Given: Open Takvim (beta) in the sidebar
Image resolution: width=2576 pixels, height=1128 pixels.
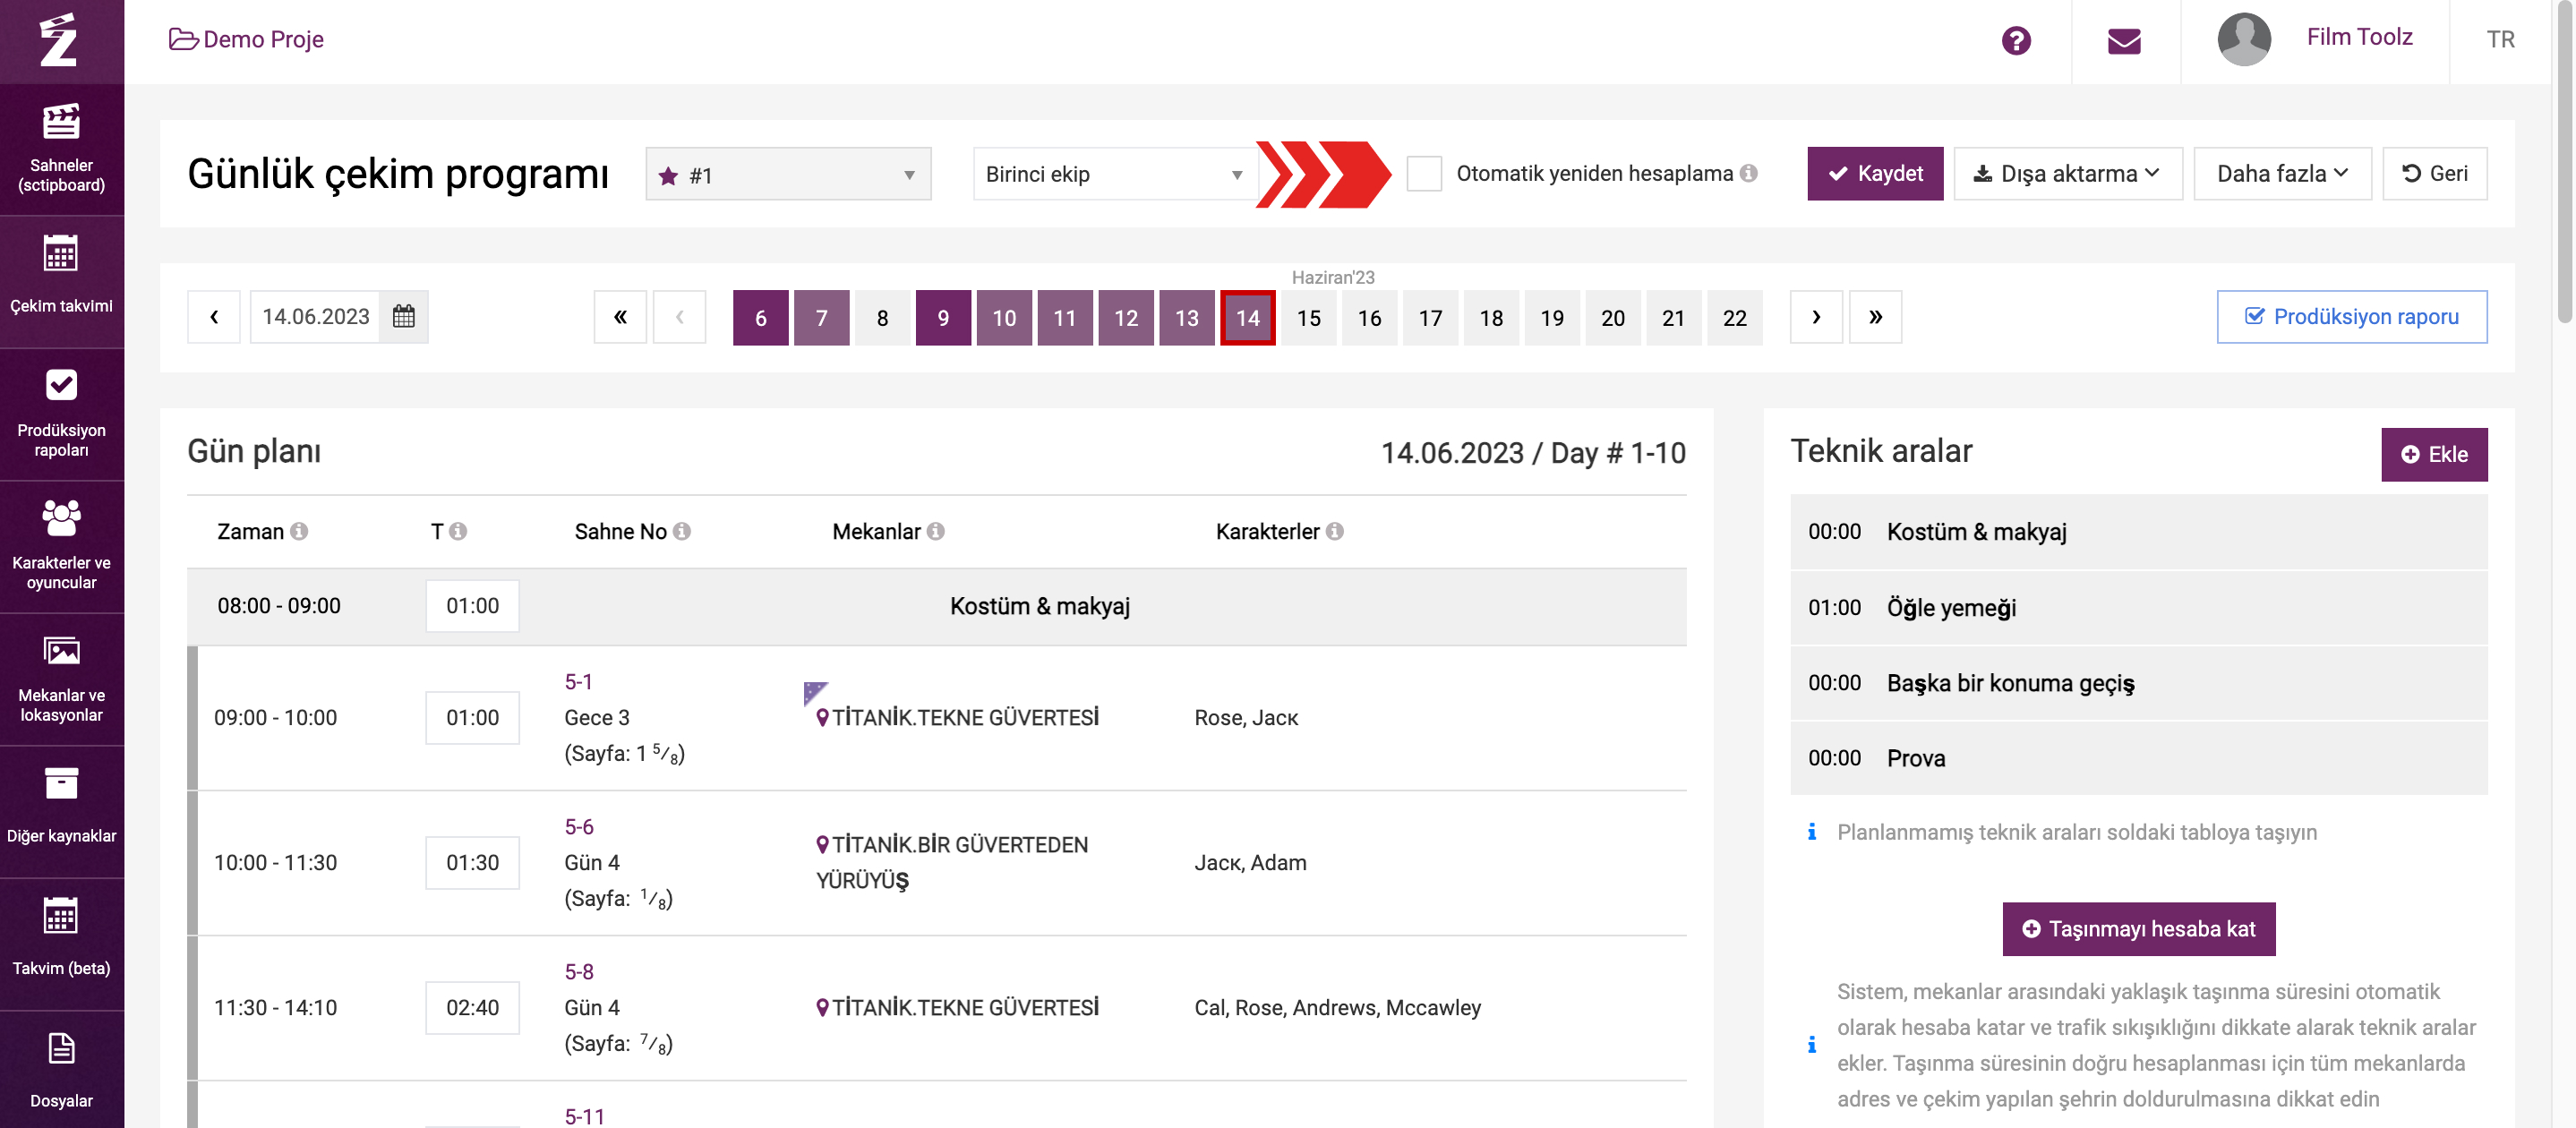Looking at the screenshot, I should (61, 944).
